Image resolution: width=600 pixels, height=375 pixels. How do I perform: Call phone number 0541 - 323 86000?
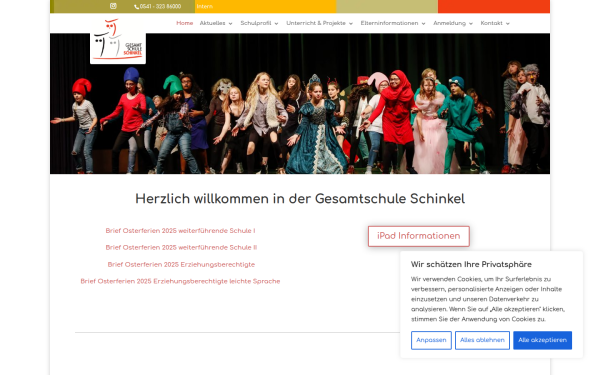pyautogui.click(x=160, y=7)
